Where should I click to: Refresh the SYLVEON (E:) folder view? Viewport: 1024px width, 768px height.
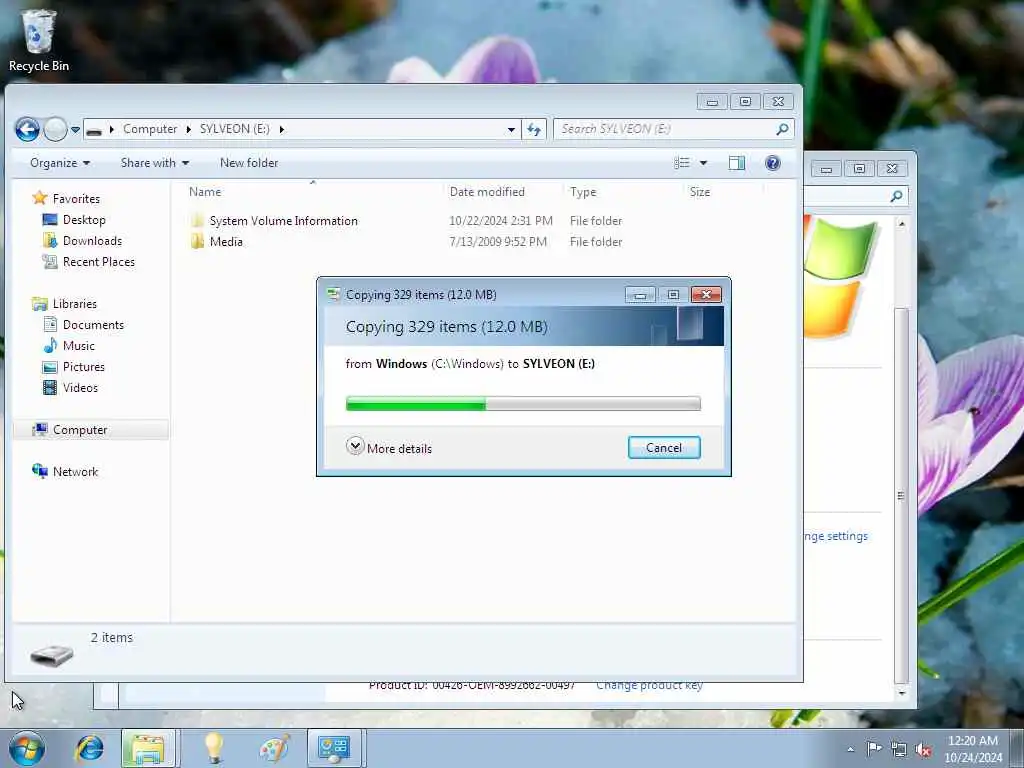534,129
